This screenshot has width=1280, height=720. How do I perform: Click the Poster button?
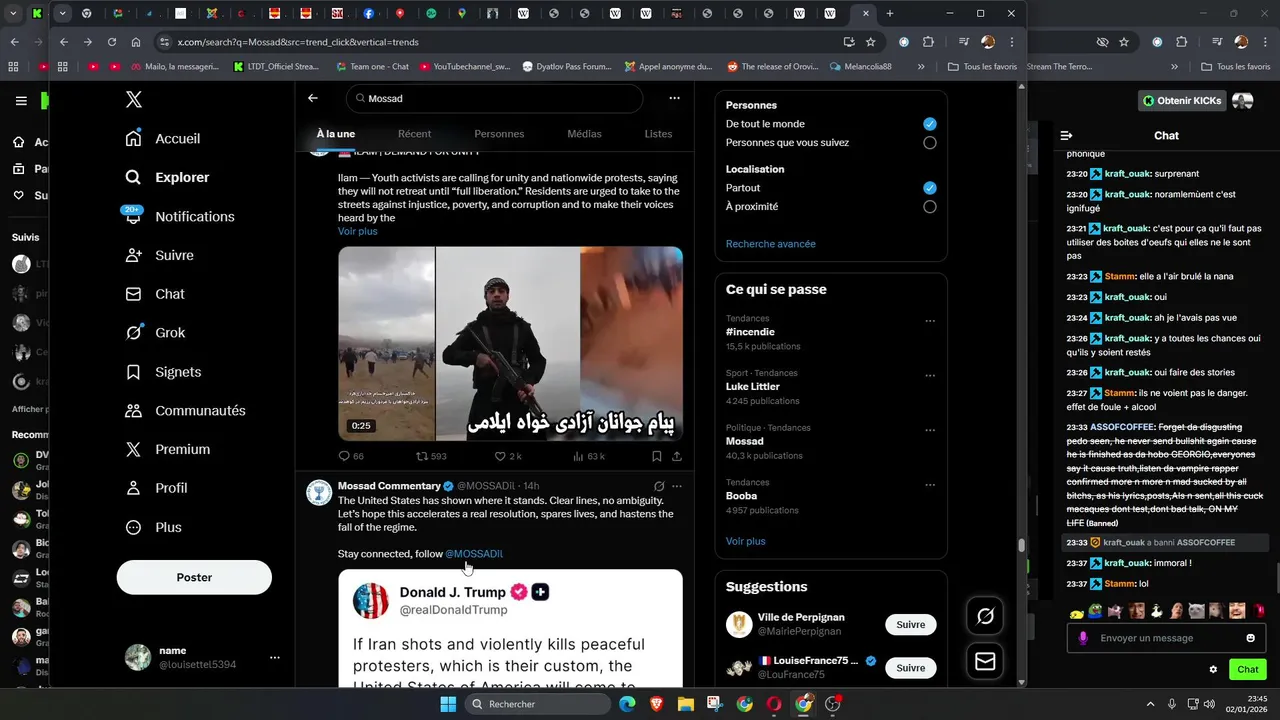[194, 577]
